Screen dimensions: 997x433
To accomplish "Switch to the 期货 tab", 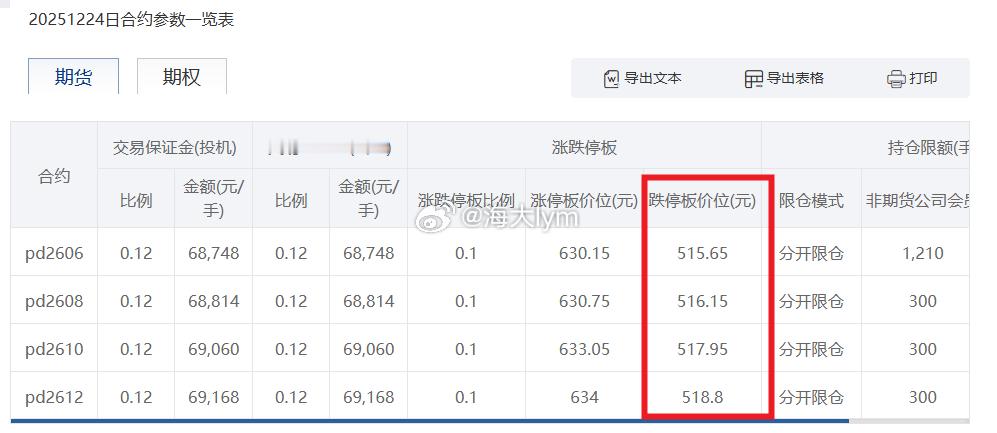I will click(x=73, y=77).
